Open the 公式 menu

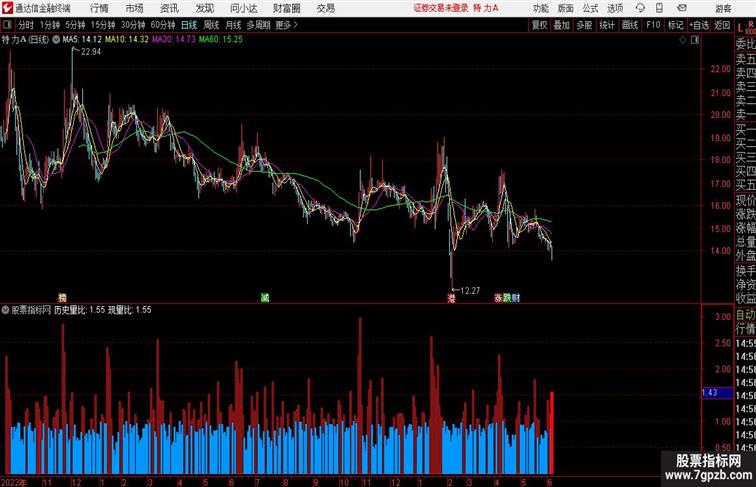click(590, 8)
